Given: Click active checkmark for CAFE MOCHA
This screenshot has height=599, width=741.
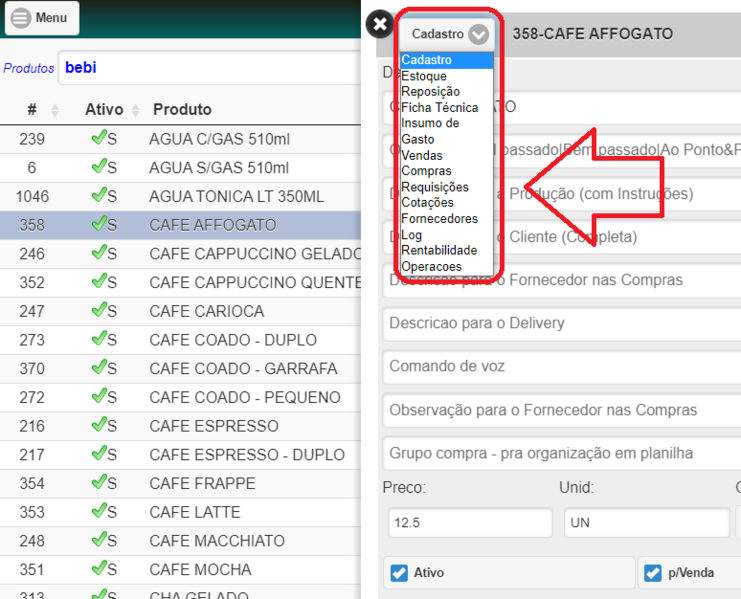Looking at the screenshot, I should [x=99, y=568].
